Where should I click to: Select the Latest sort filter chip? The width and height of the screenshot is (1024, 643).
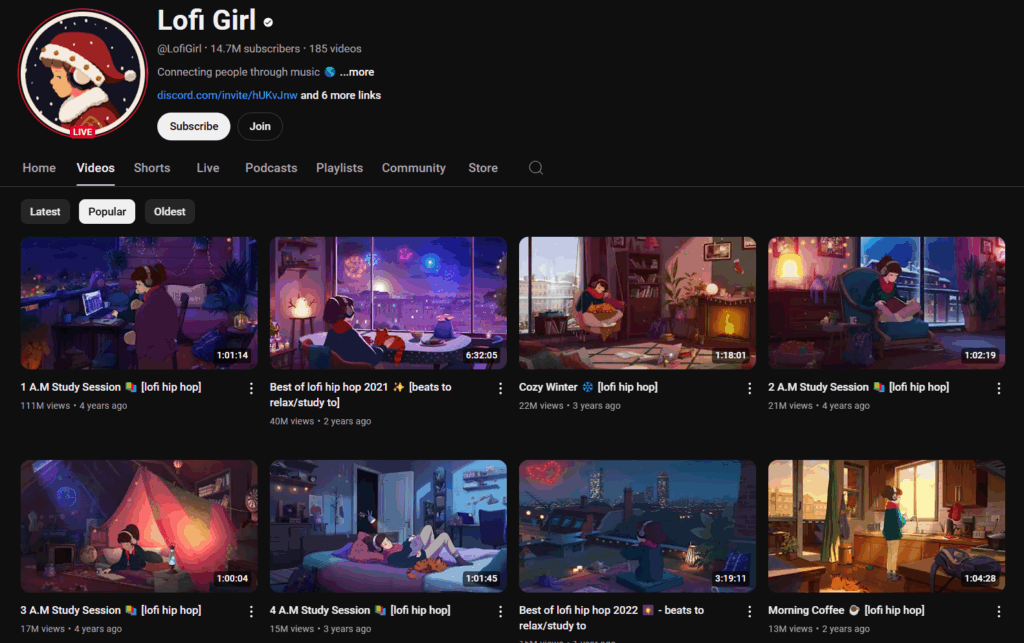point(45,212)
